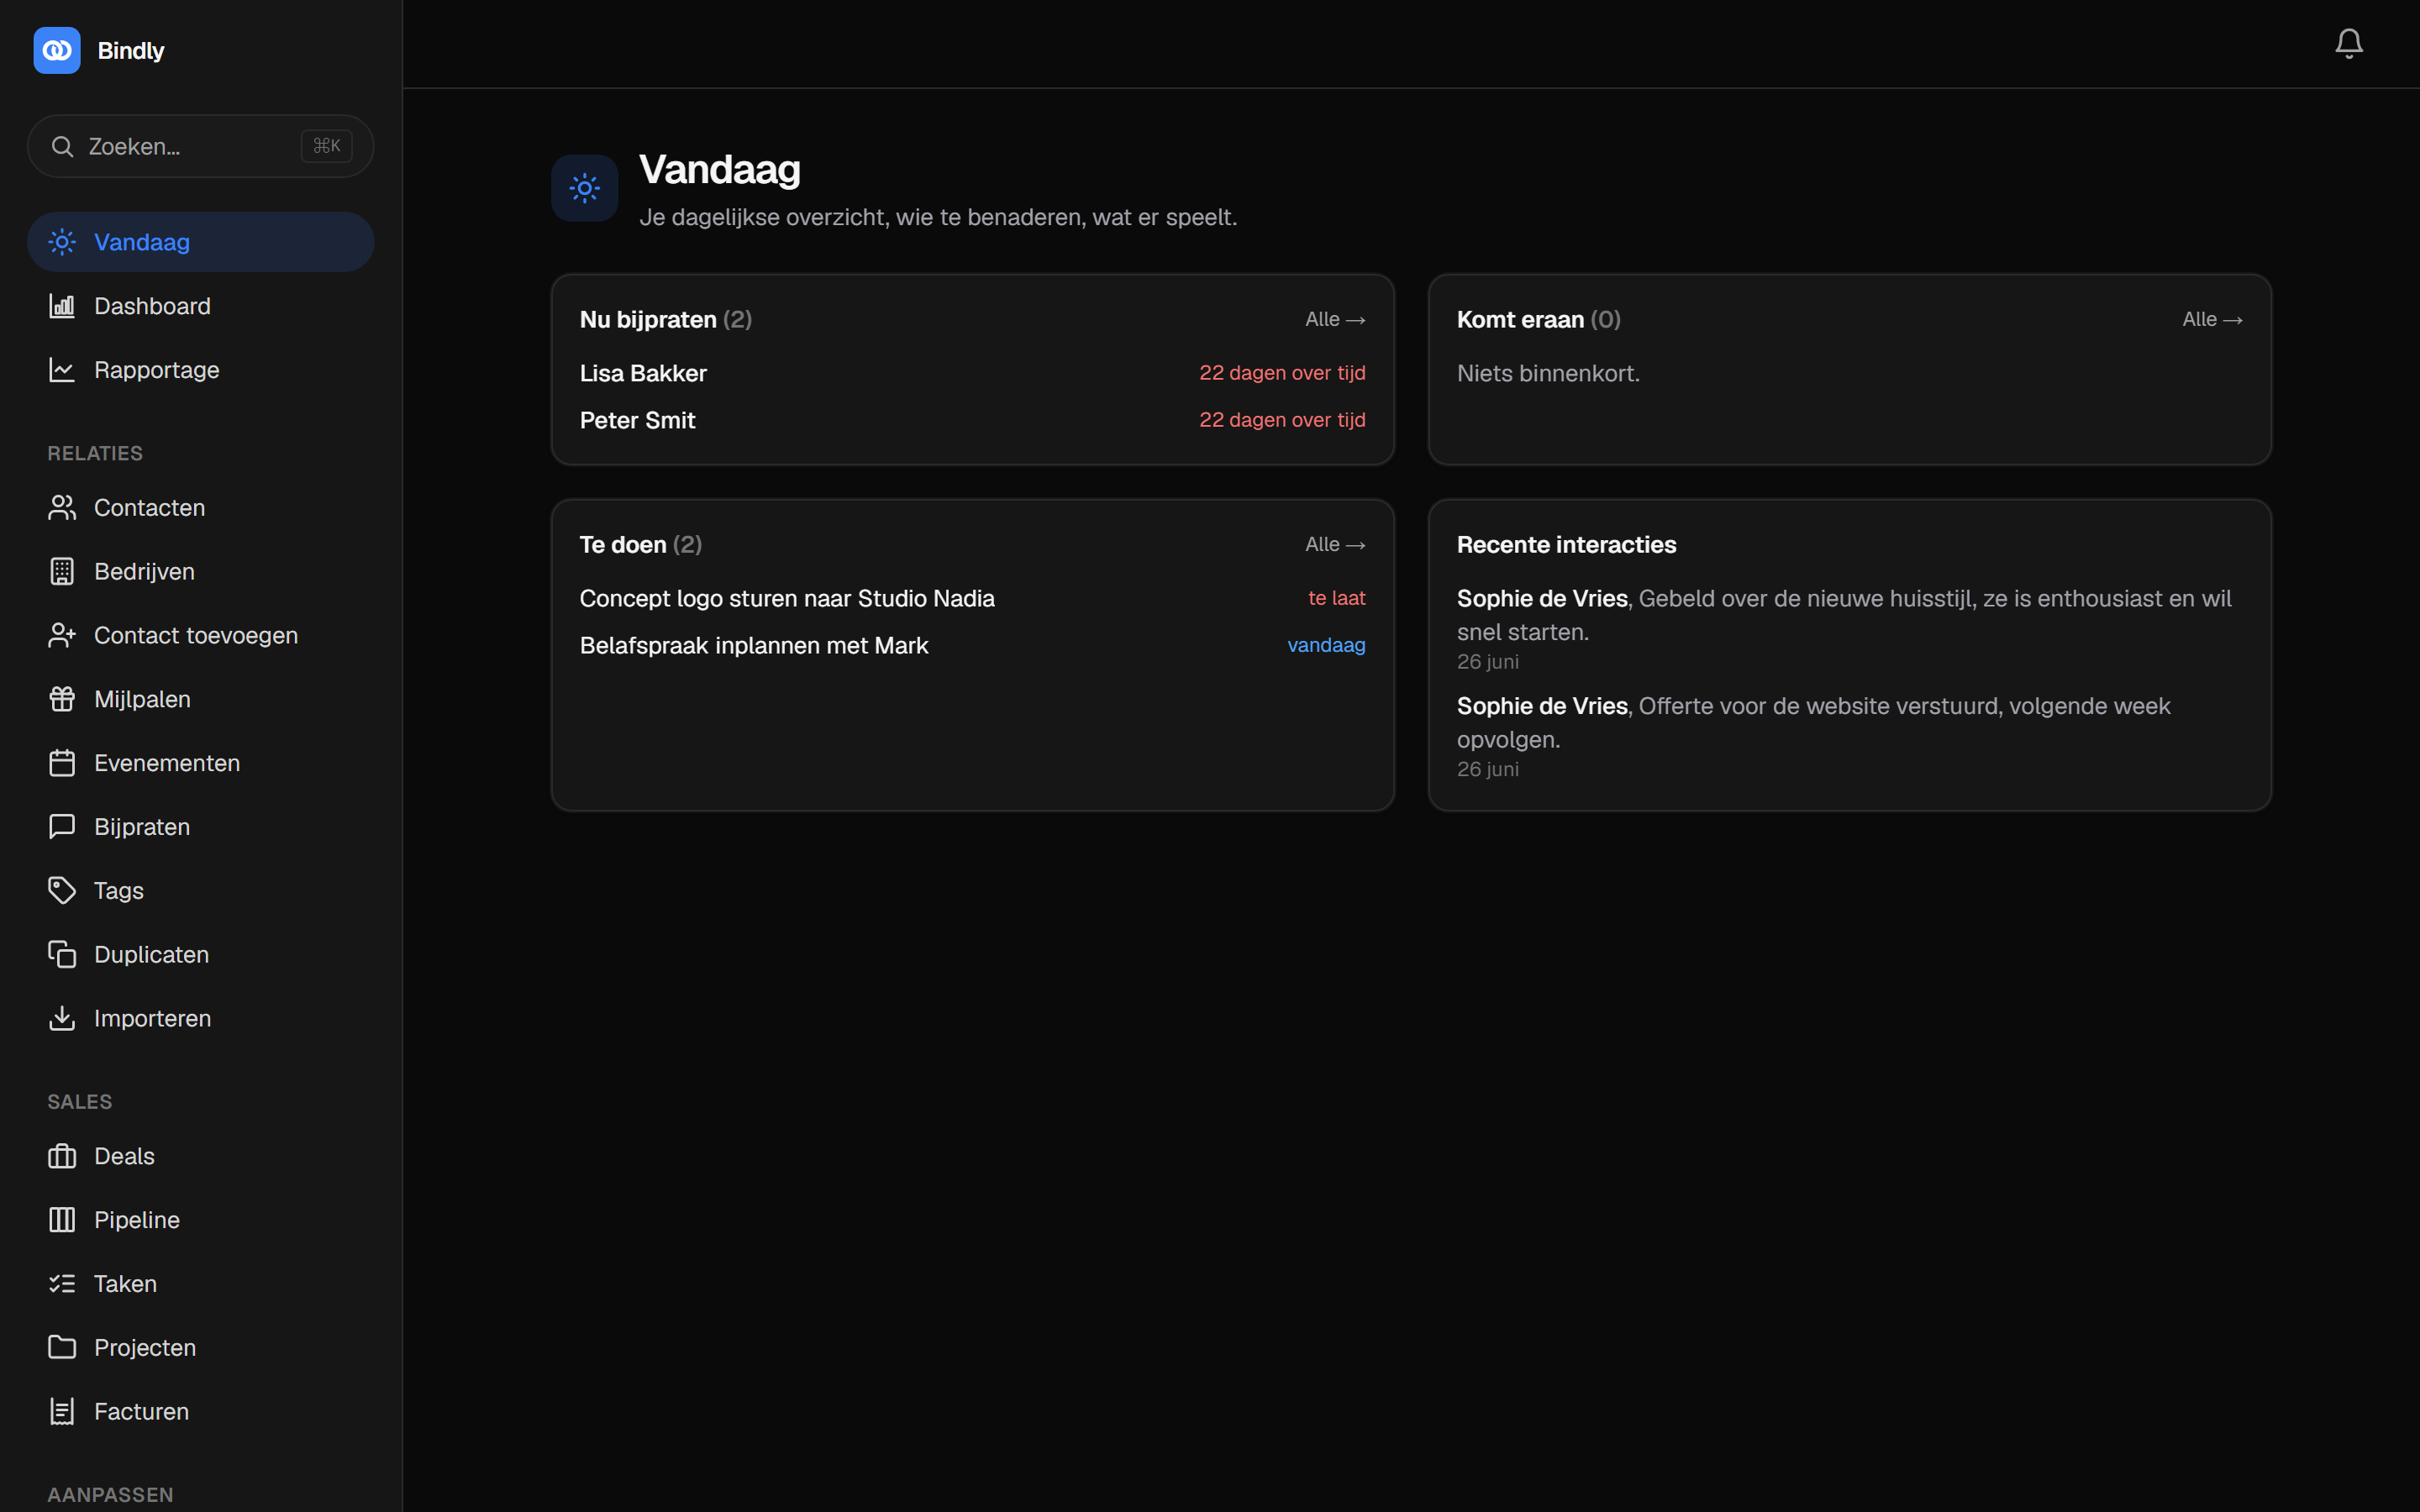Show all in Te doen card
Image resolution: width=2420 pixels, height=1512 pixels.
pyautogui.click(x=1335, y=545)
